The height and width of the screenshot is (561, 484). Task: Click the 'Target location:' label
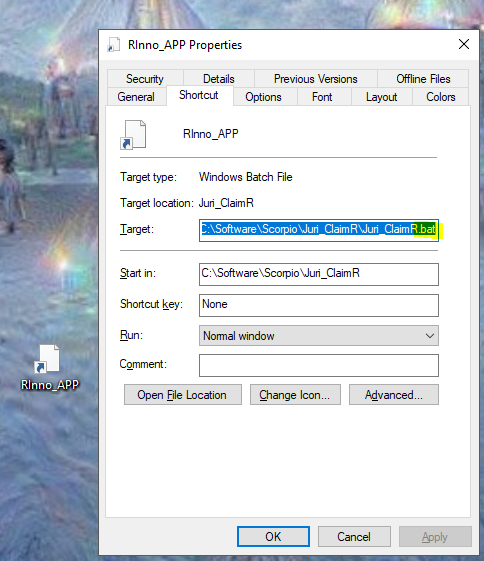(157, 203)
